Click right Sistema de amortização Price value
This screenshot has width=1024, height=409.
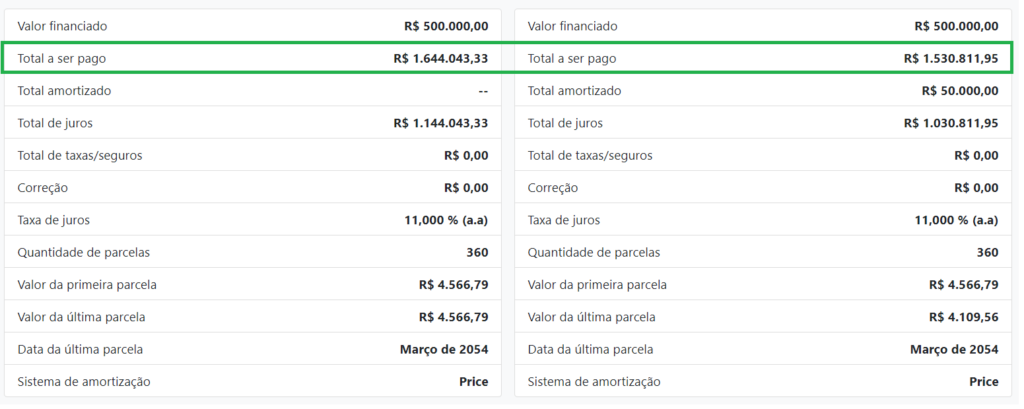tap(984, 382)
